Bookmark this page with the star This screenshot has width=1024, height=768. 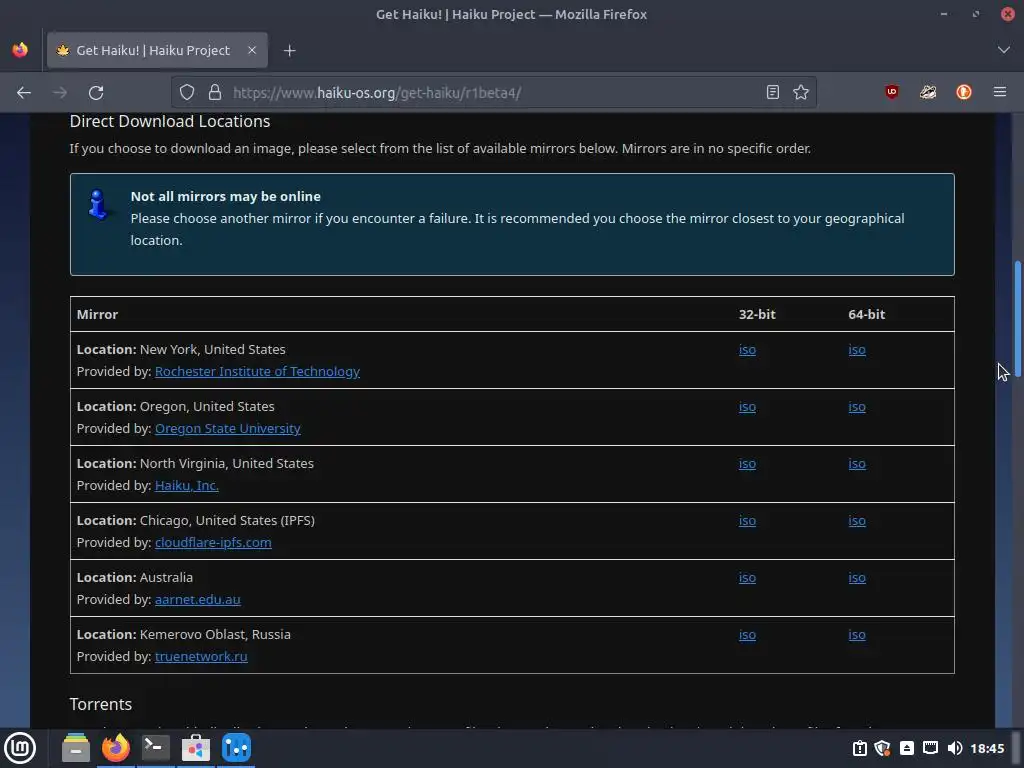point(801,93)
